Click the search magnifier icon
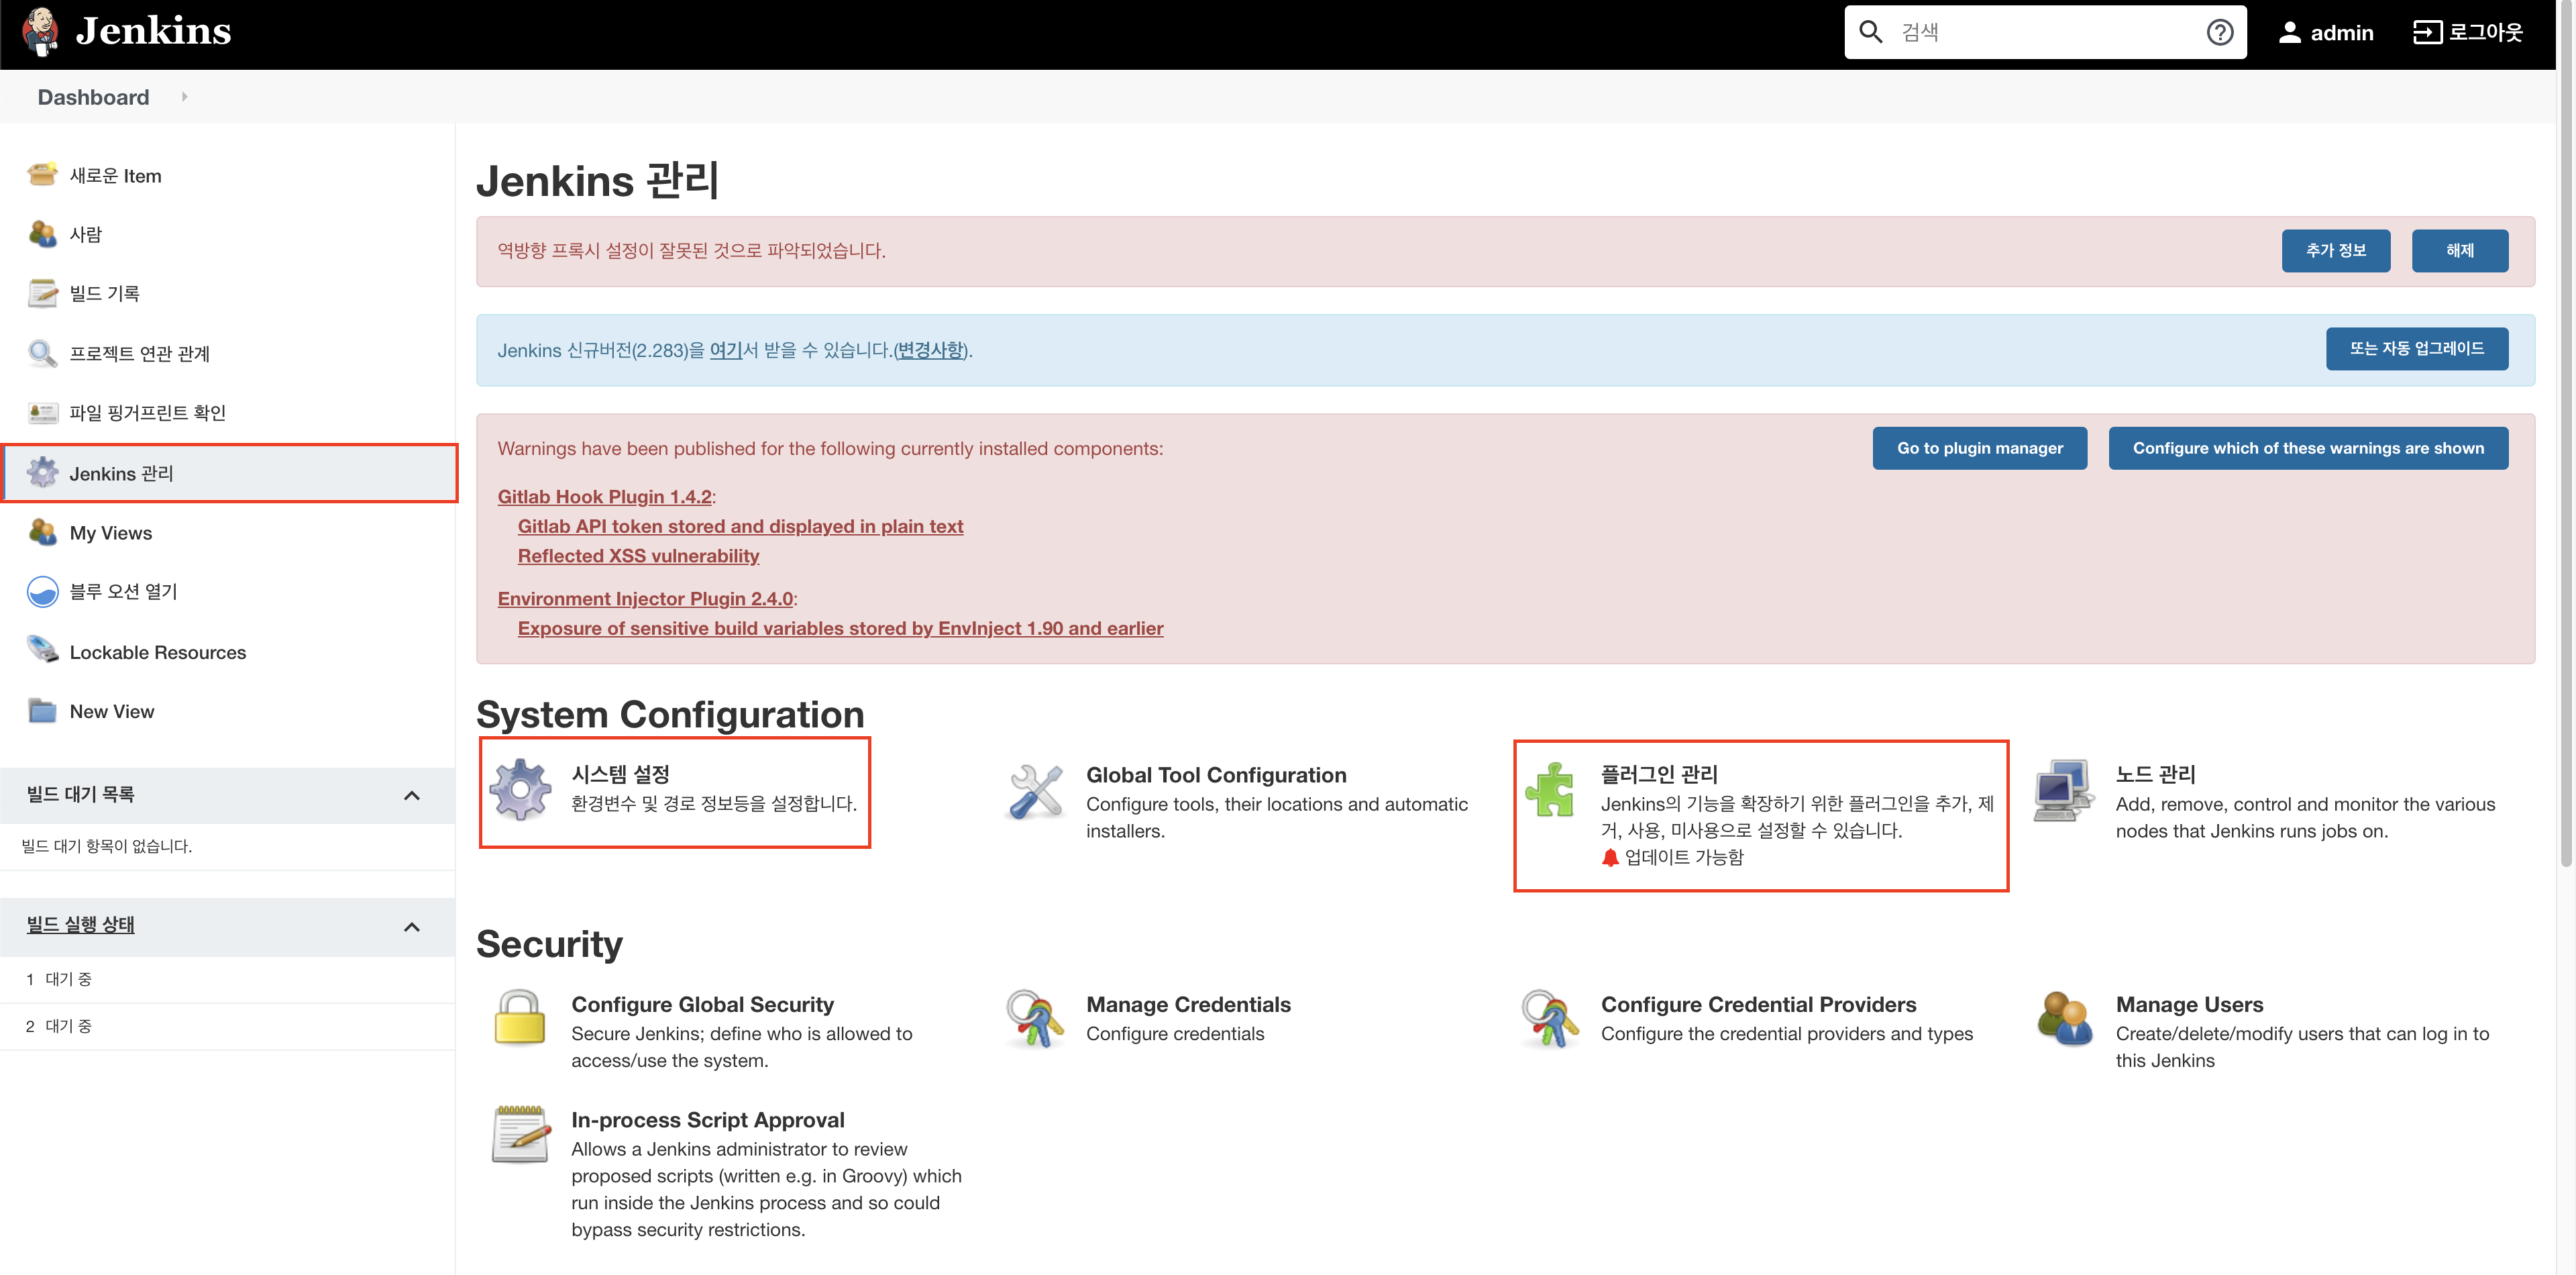The height and width of the screenshot is (1275, 2576). click(1870, 32)
